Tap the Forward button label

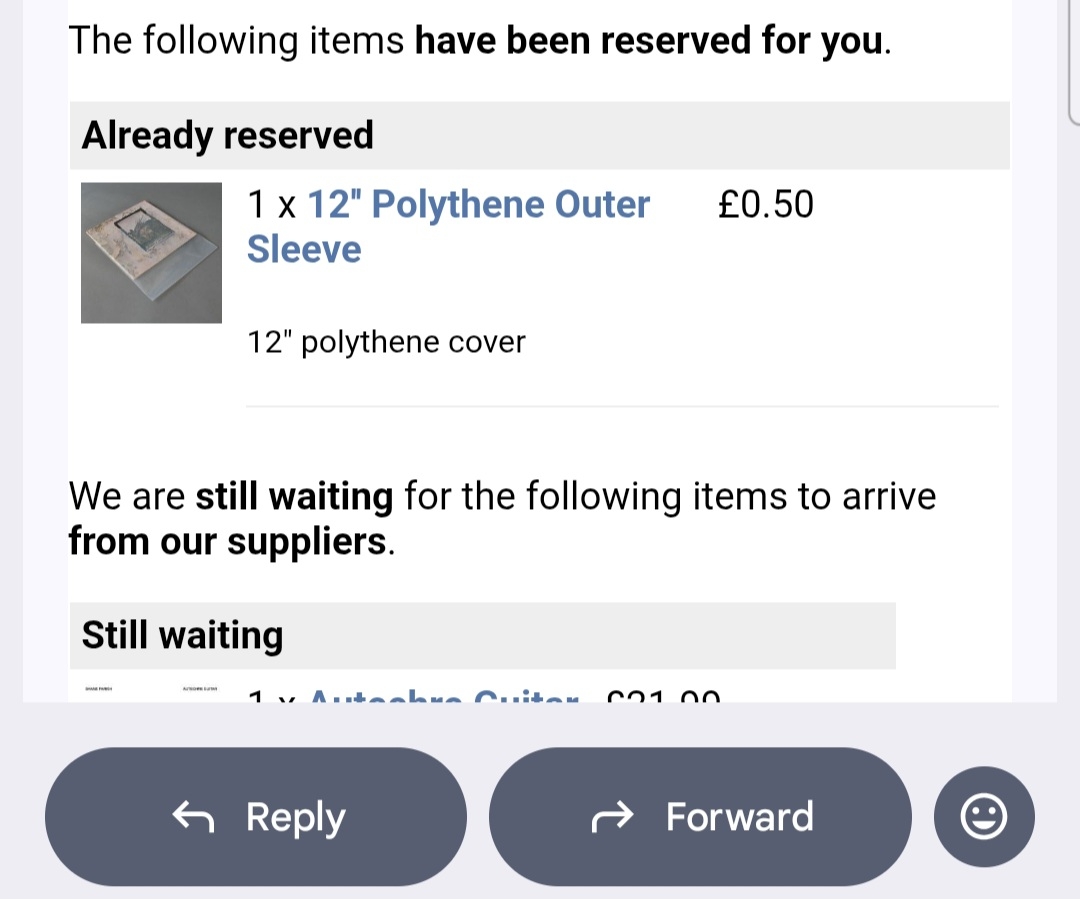(739, 817)
